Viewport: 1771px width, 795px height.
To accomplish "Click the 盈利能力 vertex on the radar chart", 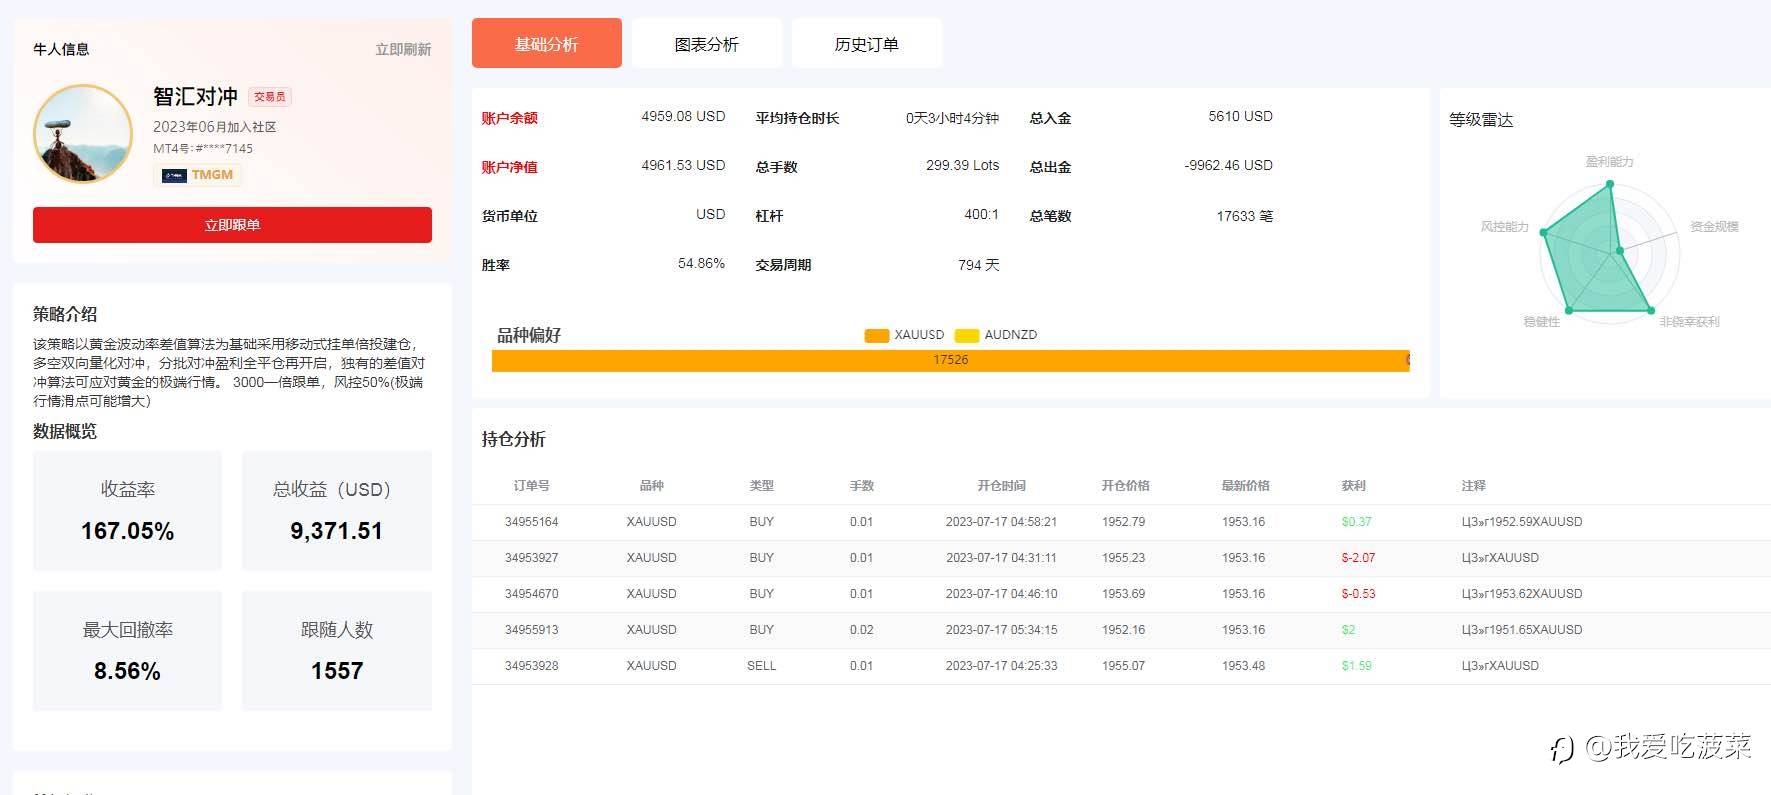I will tap(1609, 184).
